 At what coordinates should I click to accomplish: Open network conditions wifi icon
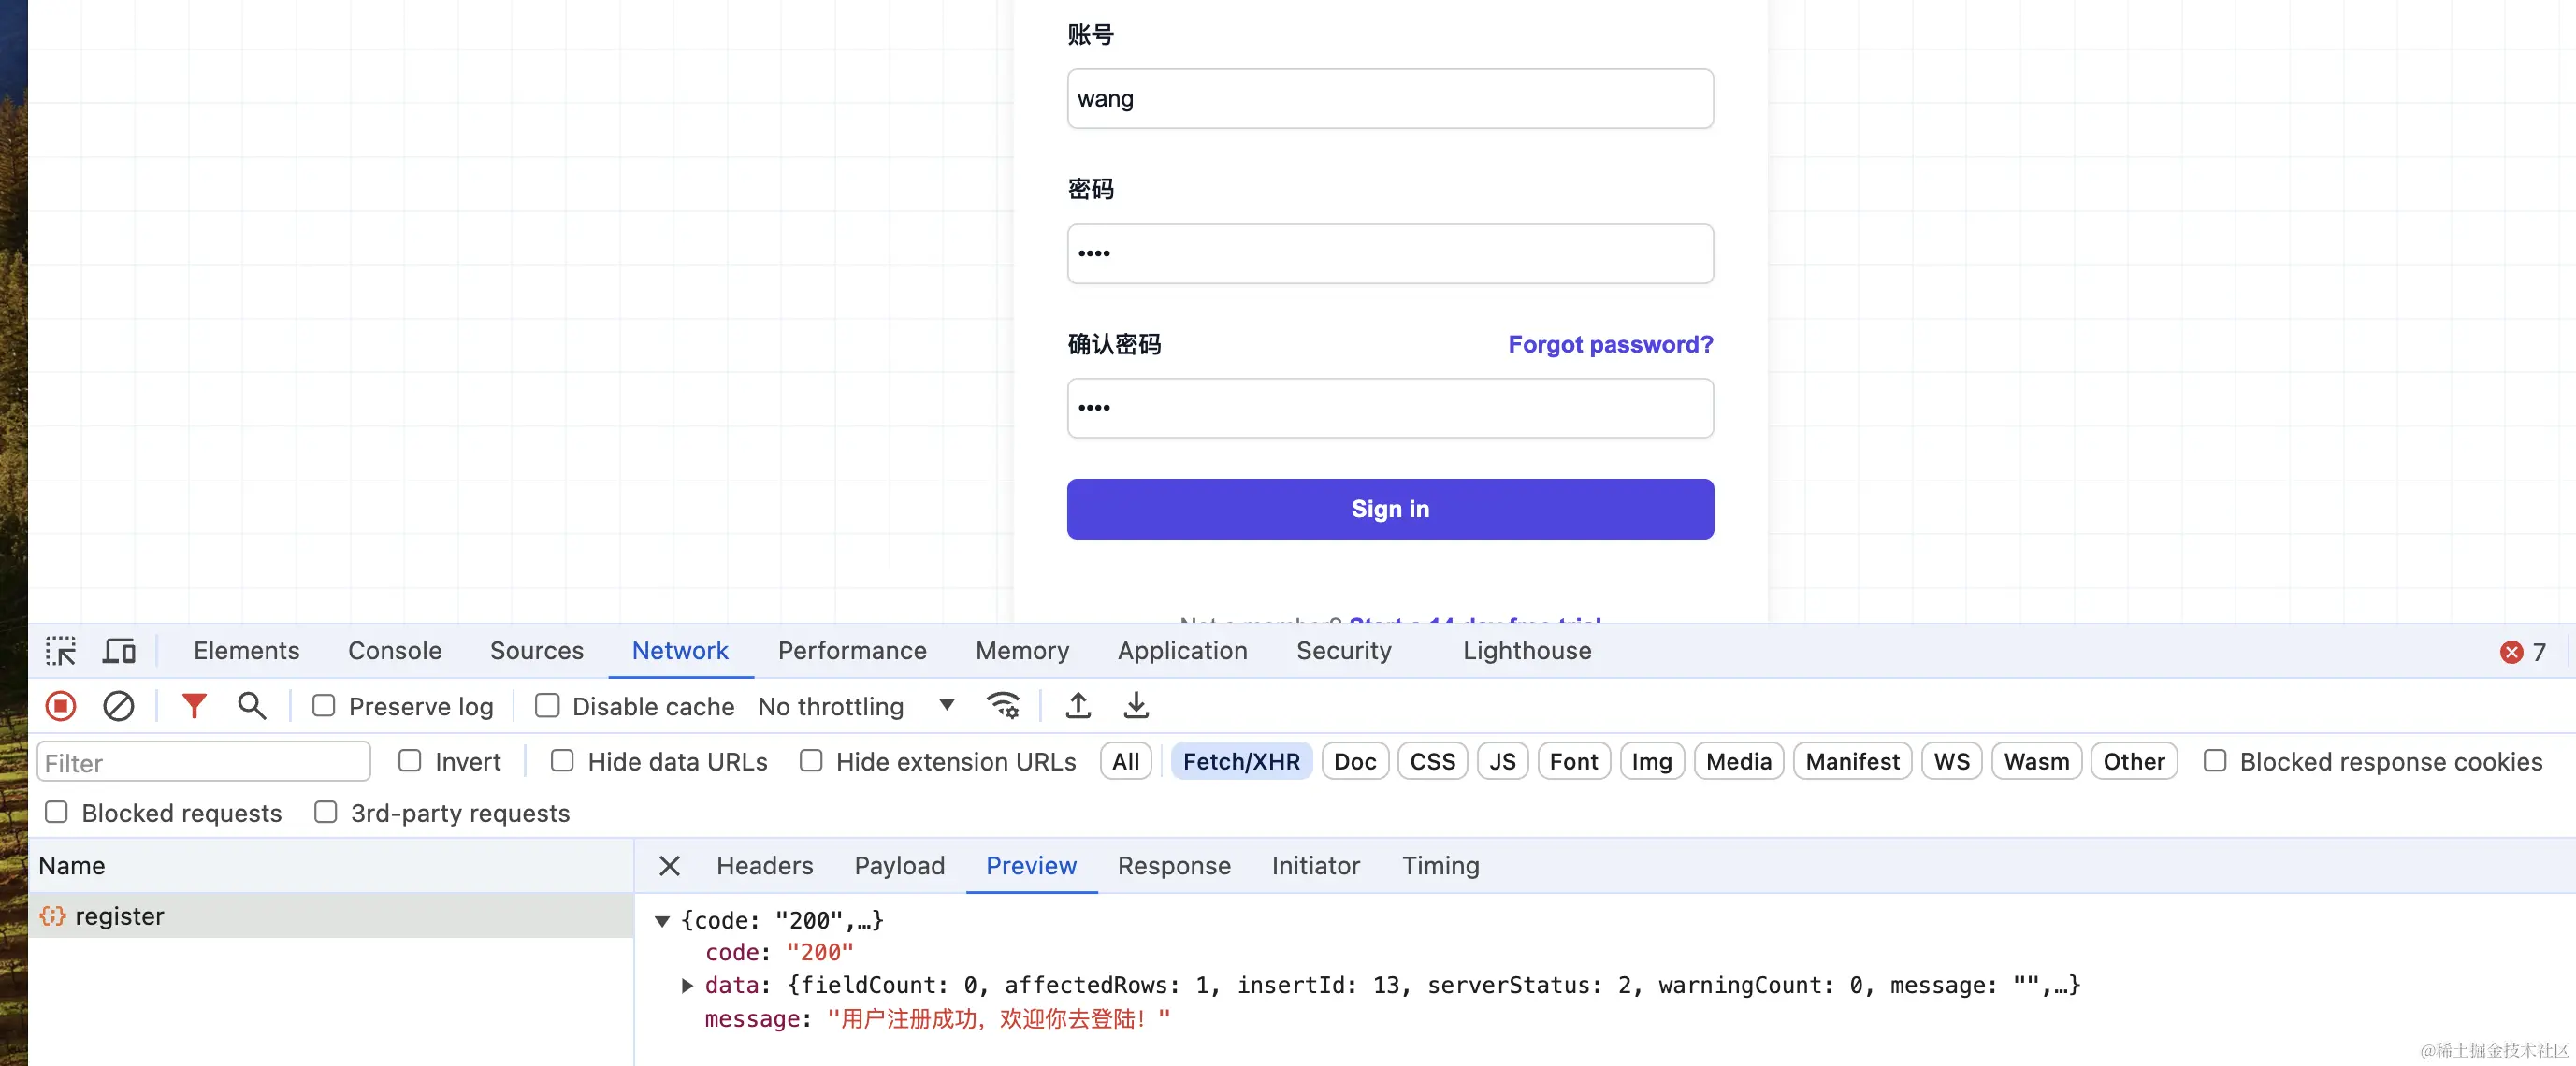pyautogui.click(x=1003, y=706)
